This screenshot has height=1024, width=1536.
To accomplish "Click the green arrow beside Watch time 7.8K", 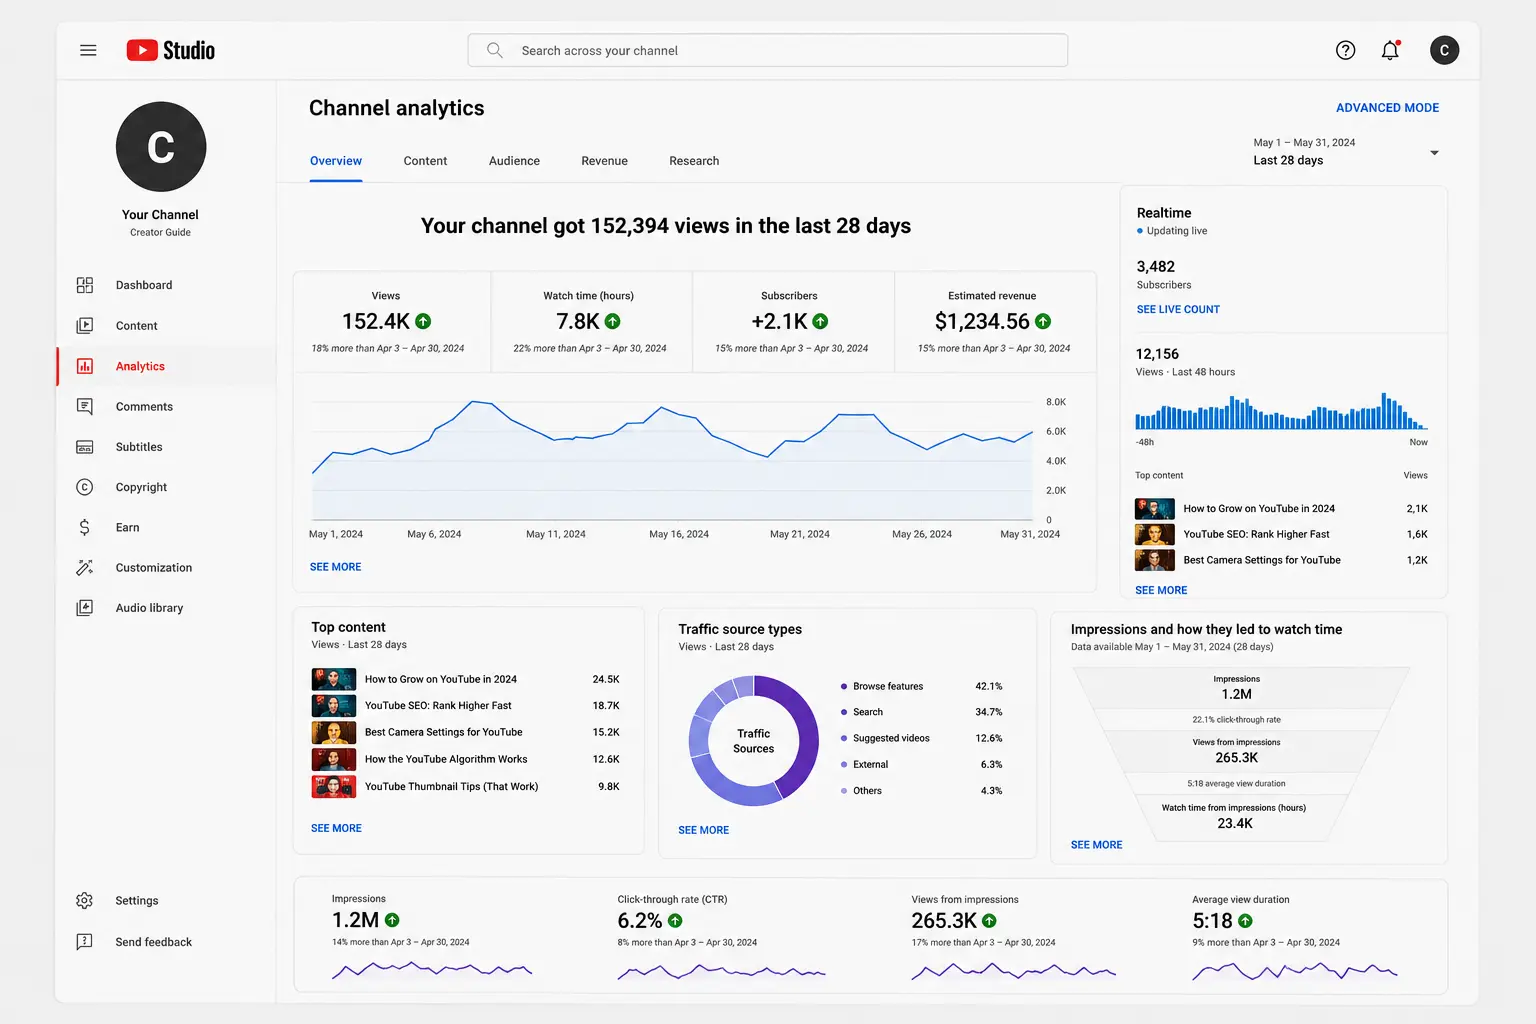I will (613, 321).
